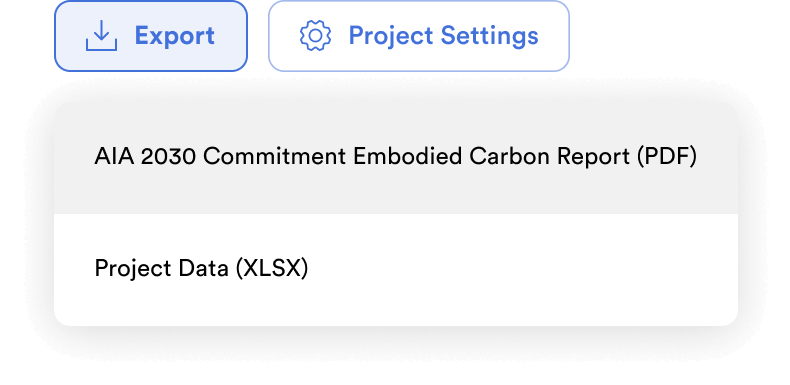Select the AIA 2030 Embodied Carbon Report option

[x=396, y=158]
